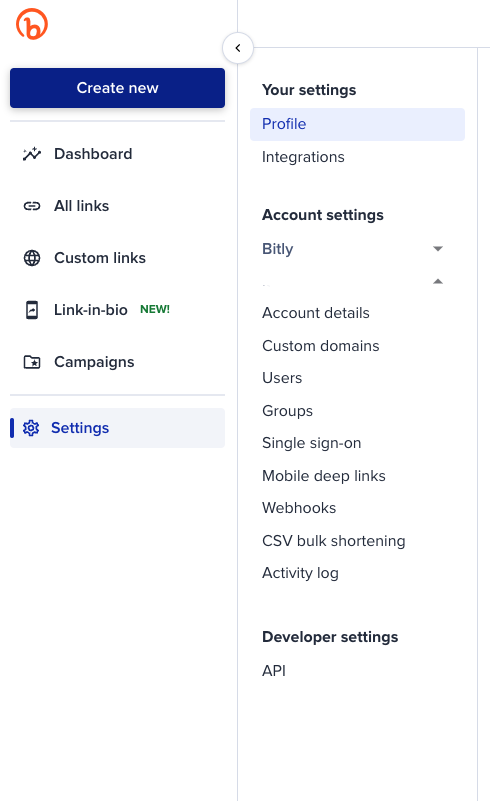Open CSV bulk shortening page
This screenshot has width=490, height=801.
click(x=334, y=540)
